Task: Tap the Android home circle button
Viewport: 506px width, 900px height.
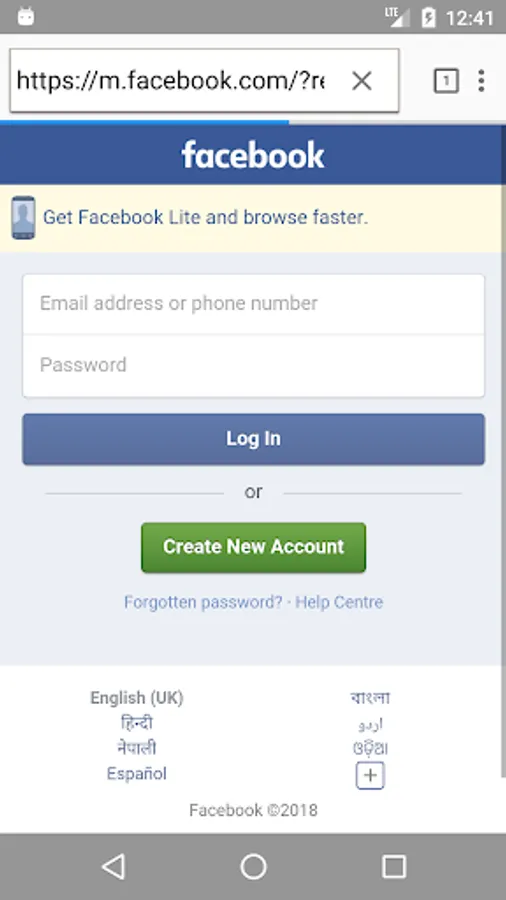Action: (253, 866)
